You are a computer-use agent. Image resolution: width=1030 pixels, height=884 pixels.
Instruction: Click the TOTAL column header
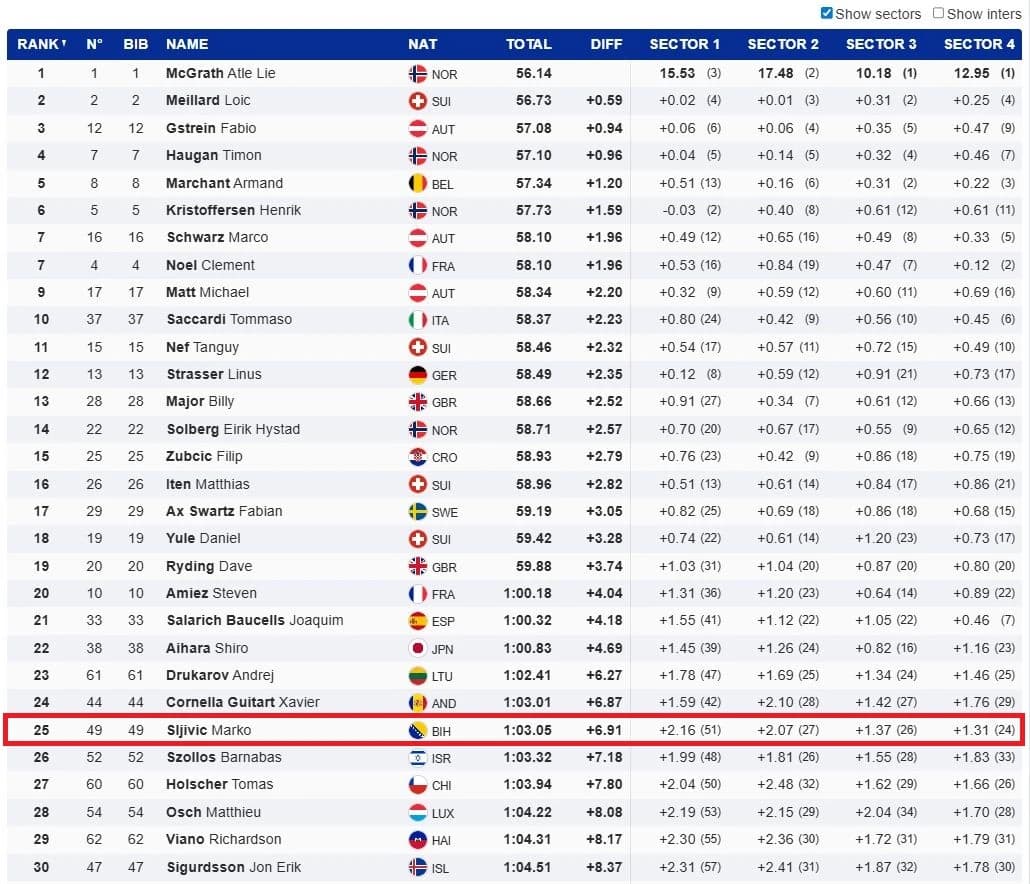[x=528, y=44]
